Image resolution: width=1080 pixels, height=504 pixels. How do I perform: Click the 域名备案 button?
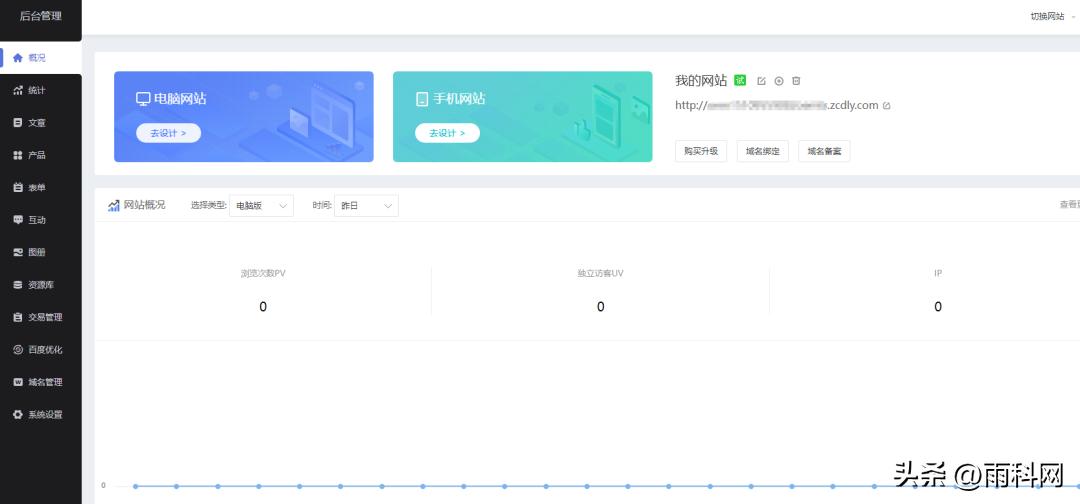pos(824,151)
